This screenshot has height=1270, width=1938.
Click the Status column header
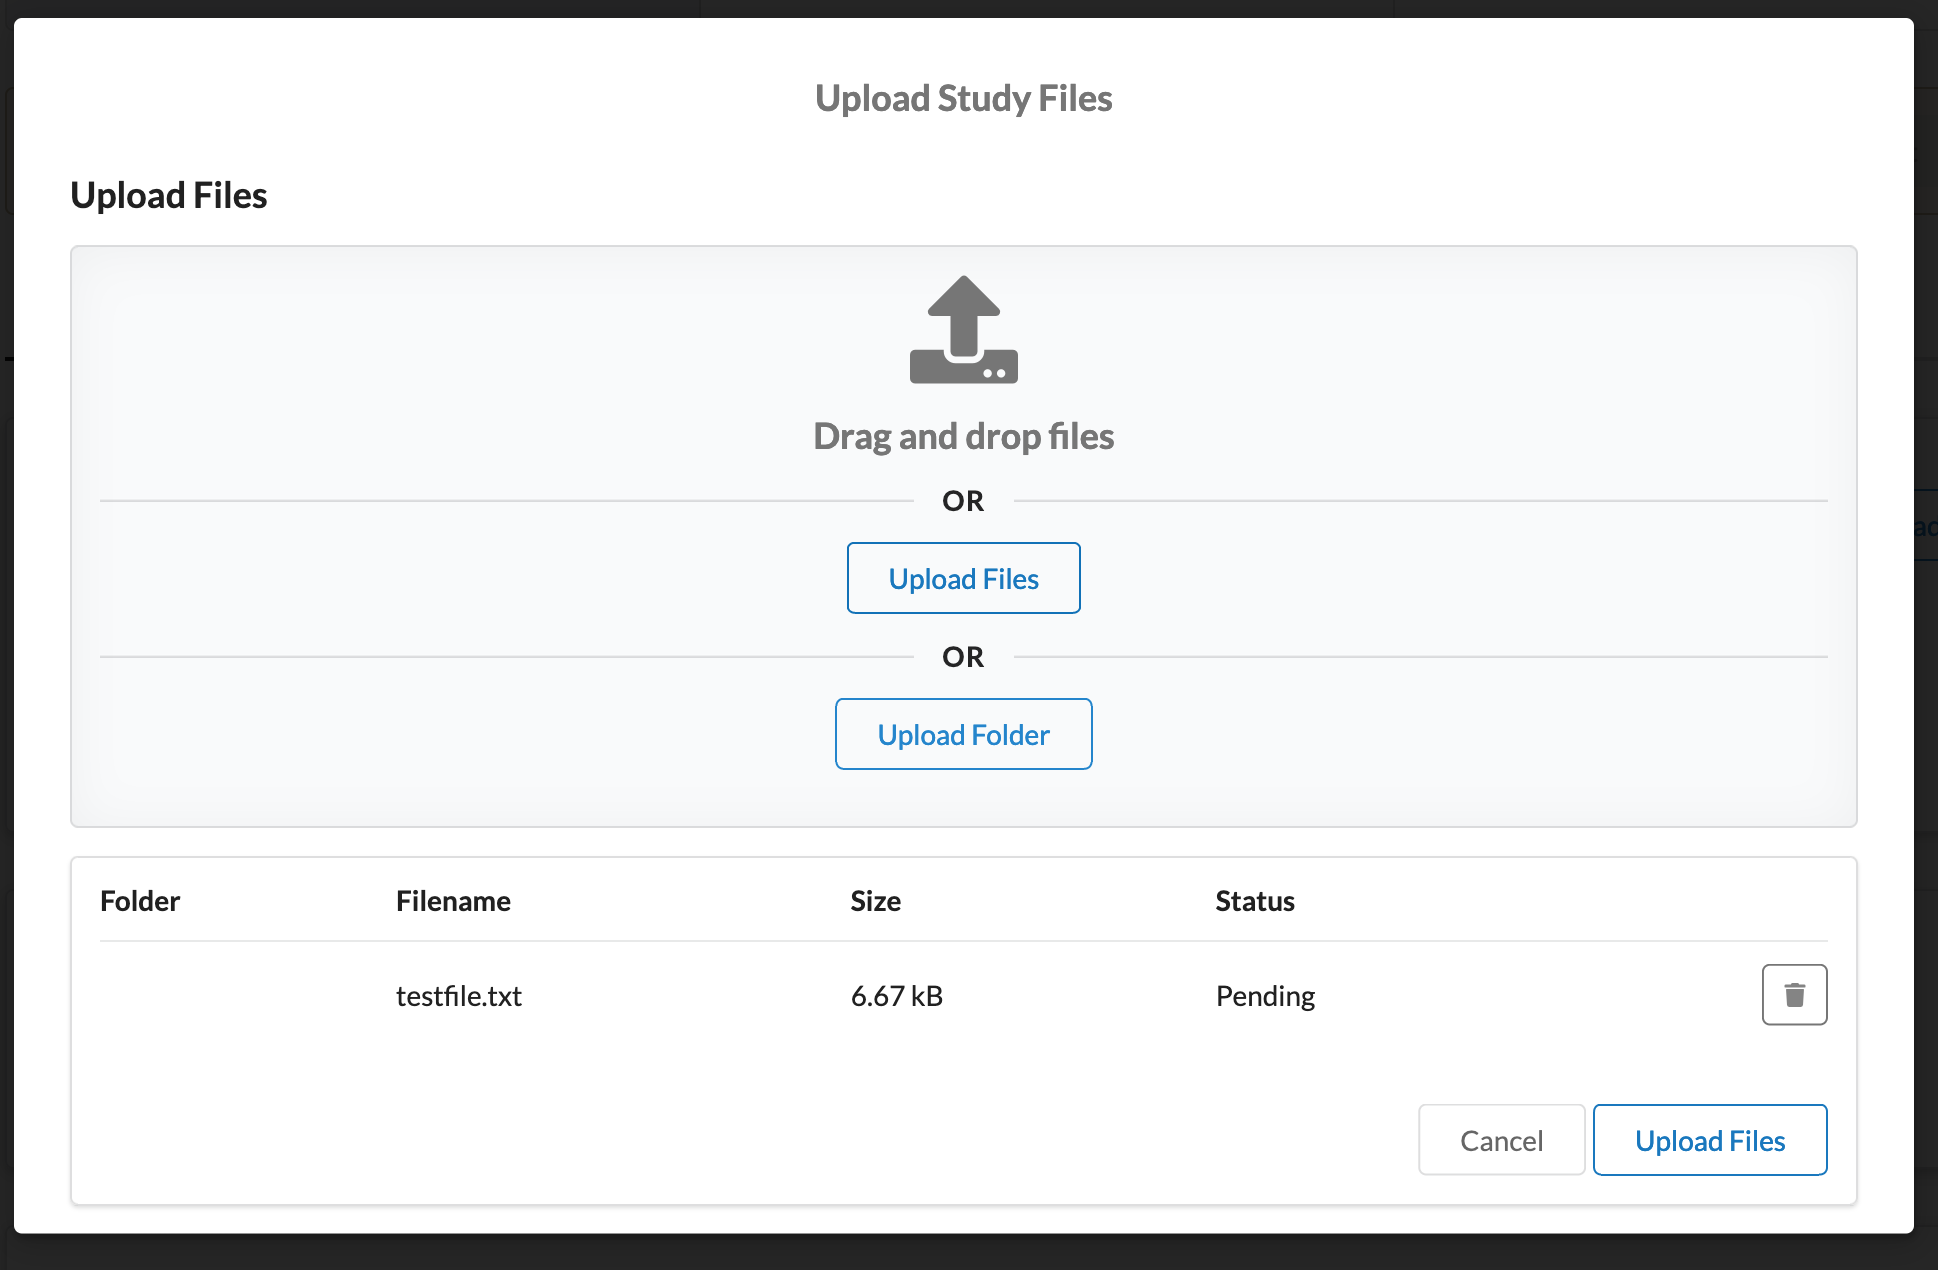(x=1255, y=901)
